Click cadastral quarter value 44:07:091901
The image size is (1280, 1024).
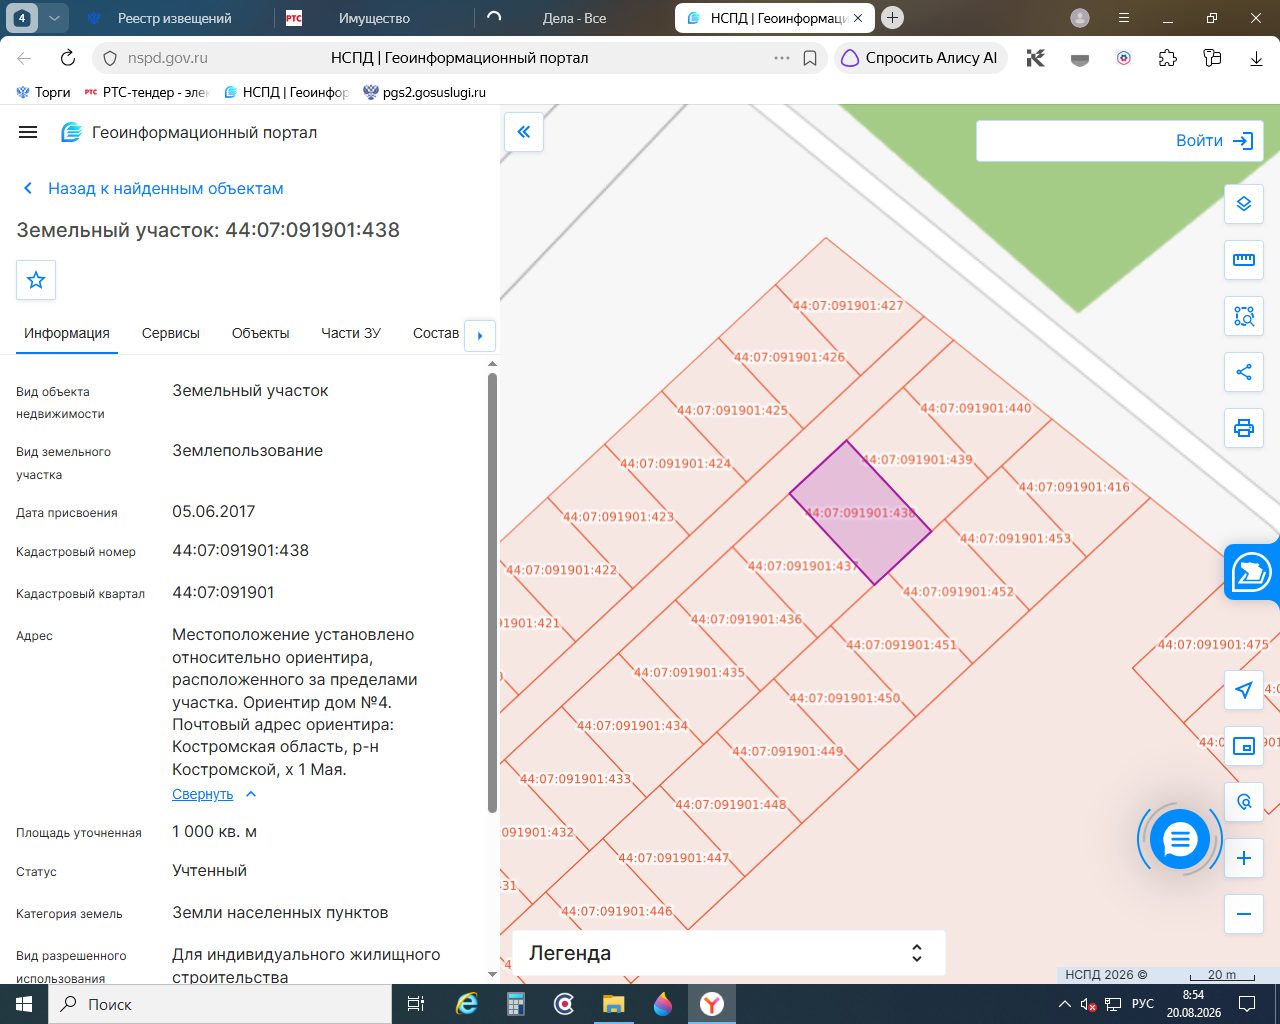click(x=223, y=592)
